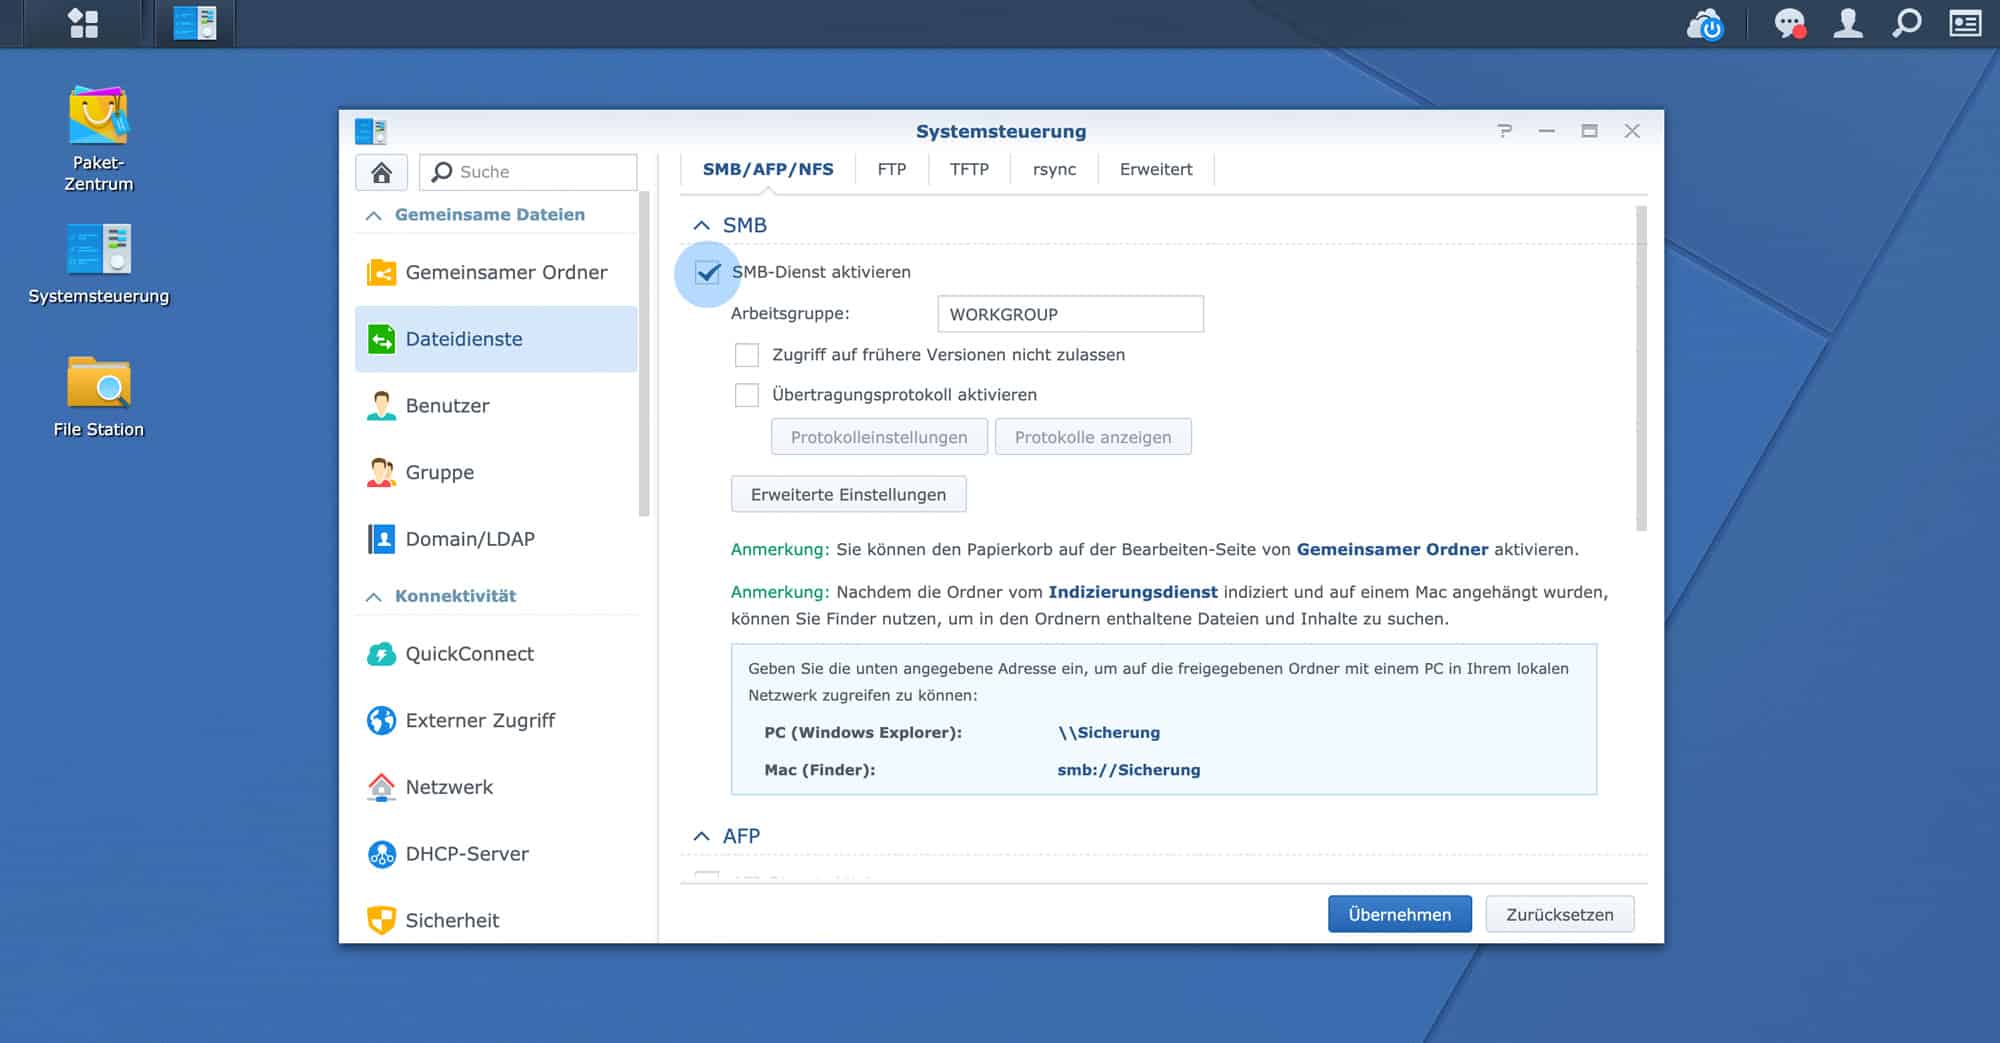The width and height of the screenshot is (2000, 1043).
Task: Open QuickConnect settings
Action: point(496,654)
